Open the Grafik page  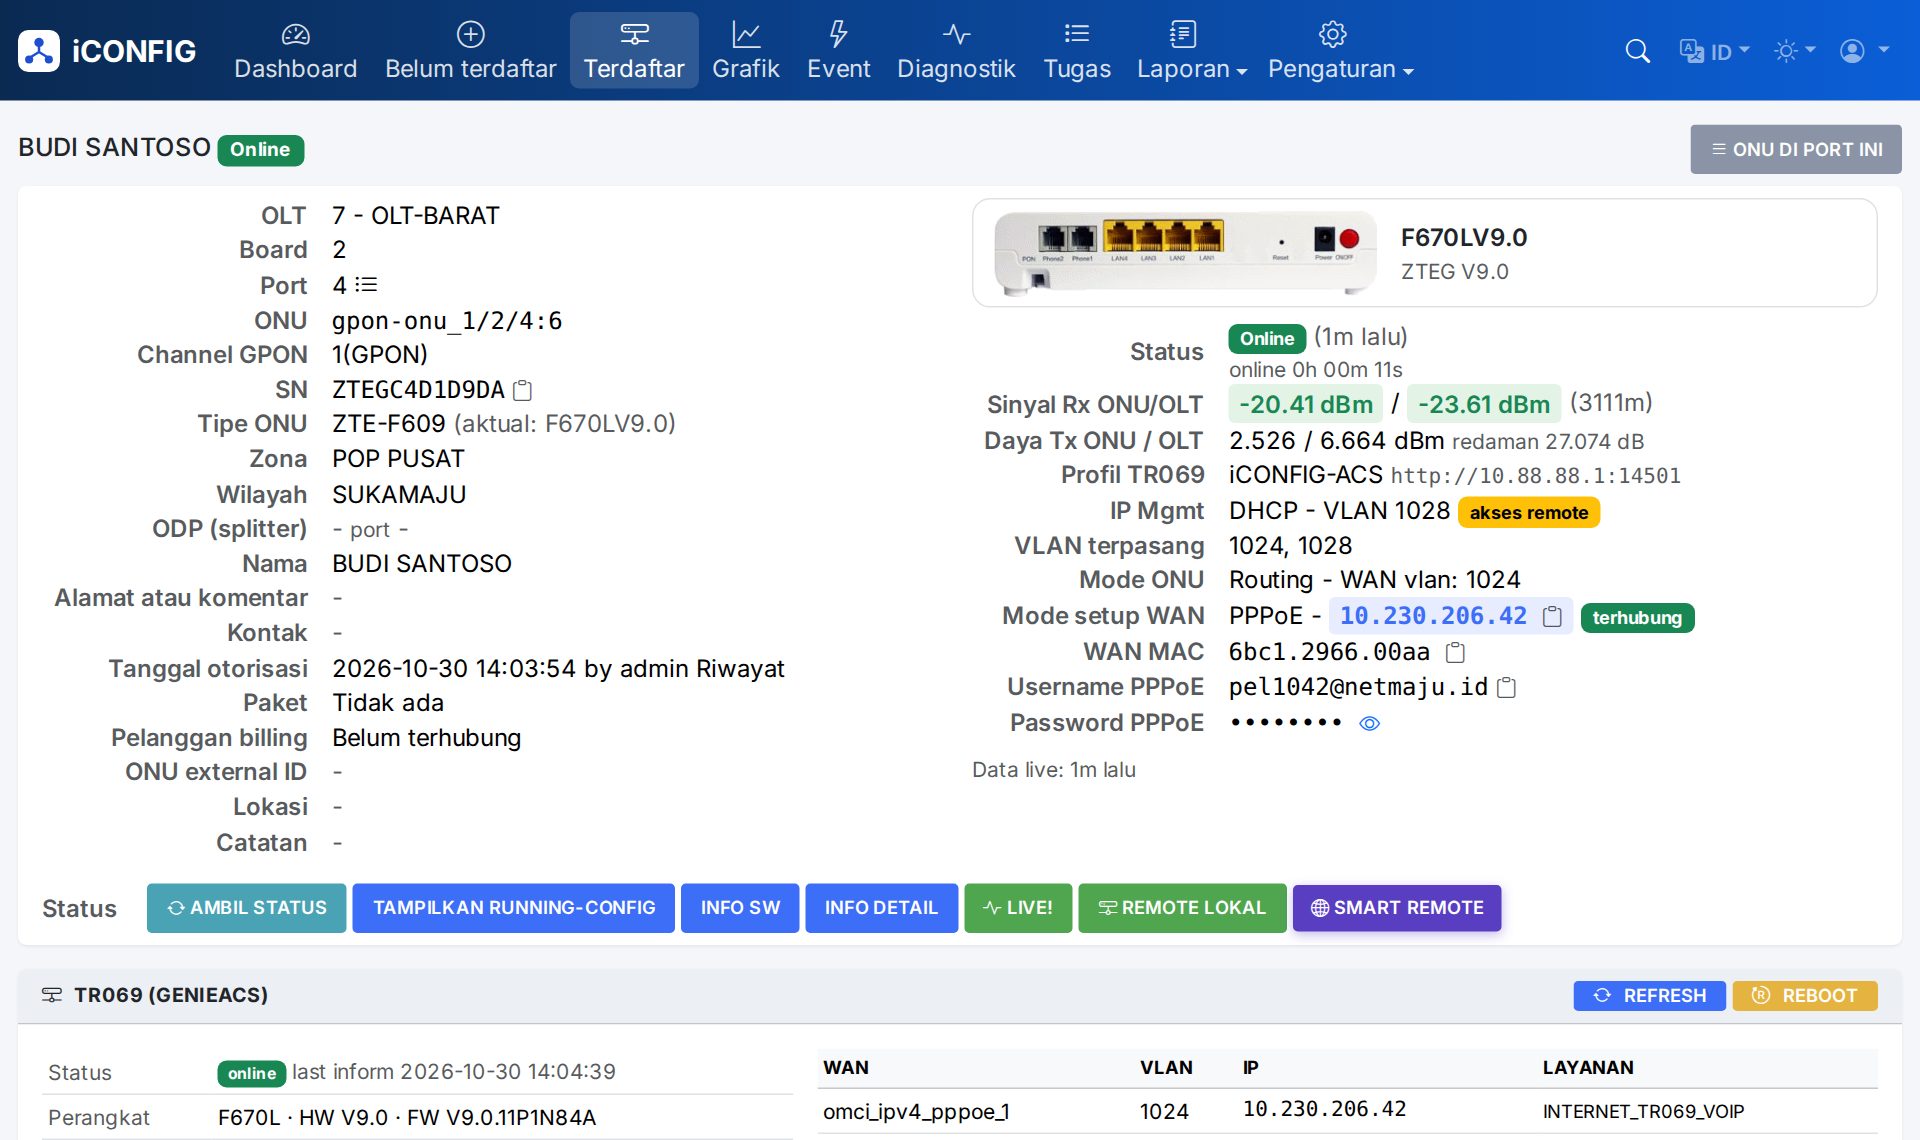tap(745, 51)
